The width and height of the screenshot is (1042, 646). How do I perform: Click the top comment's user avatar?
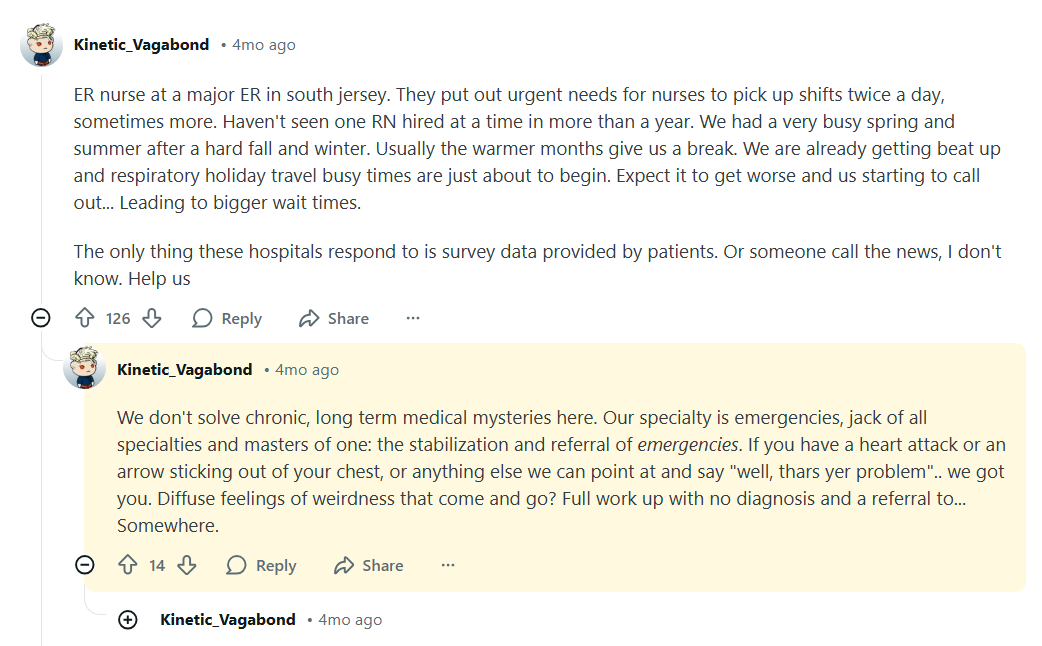coord(41,45)
